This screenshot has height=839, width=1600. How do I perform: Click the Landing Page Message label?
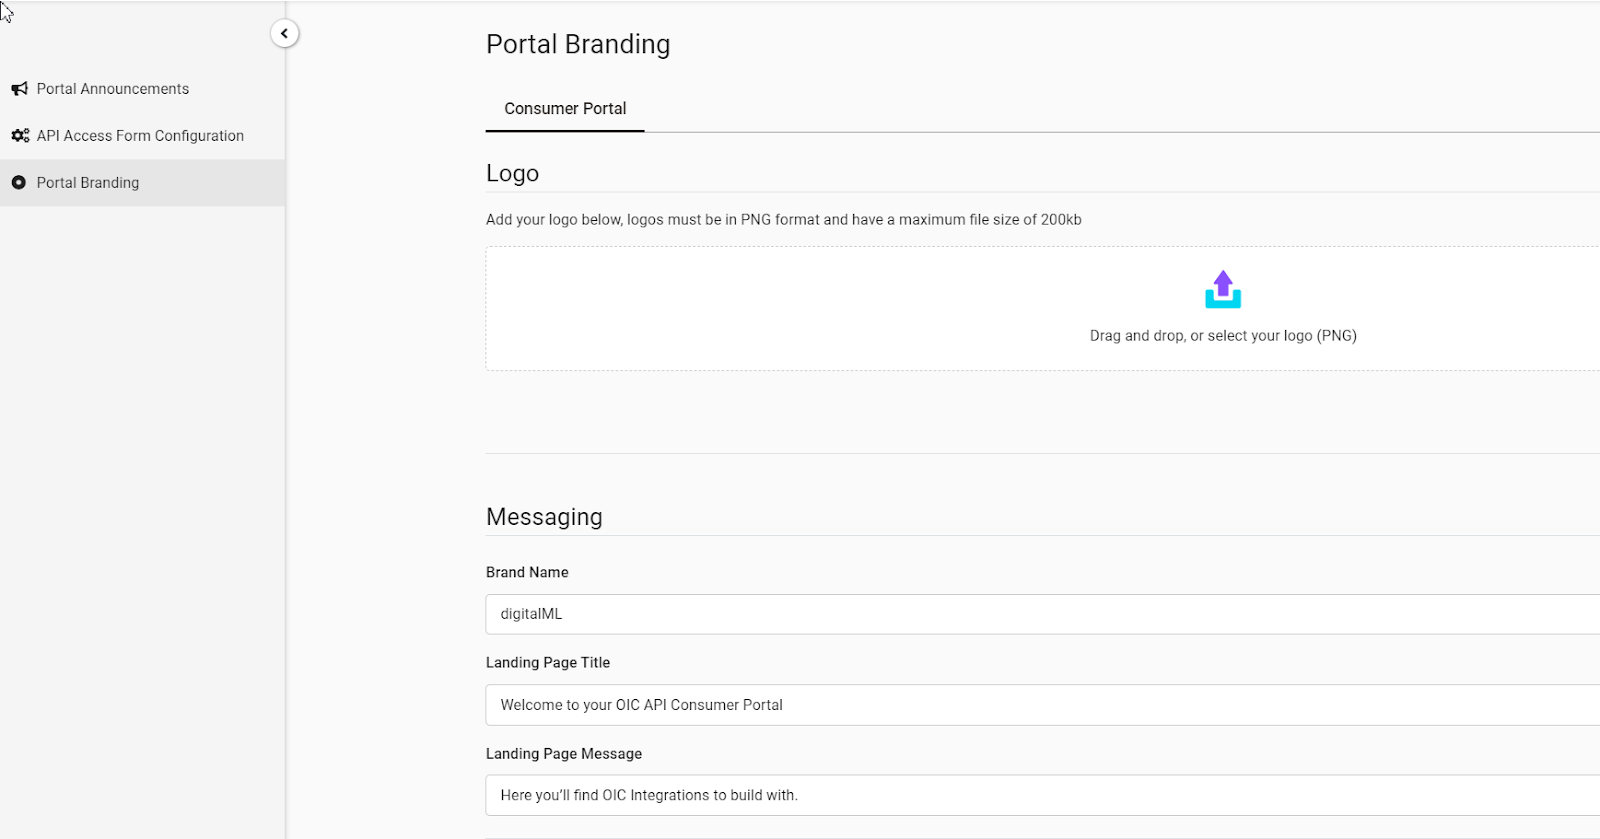[x=564, y=754]
